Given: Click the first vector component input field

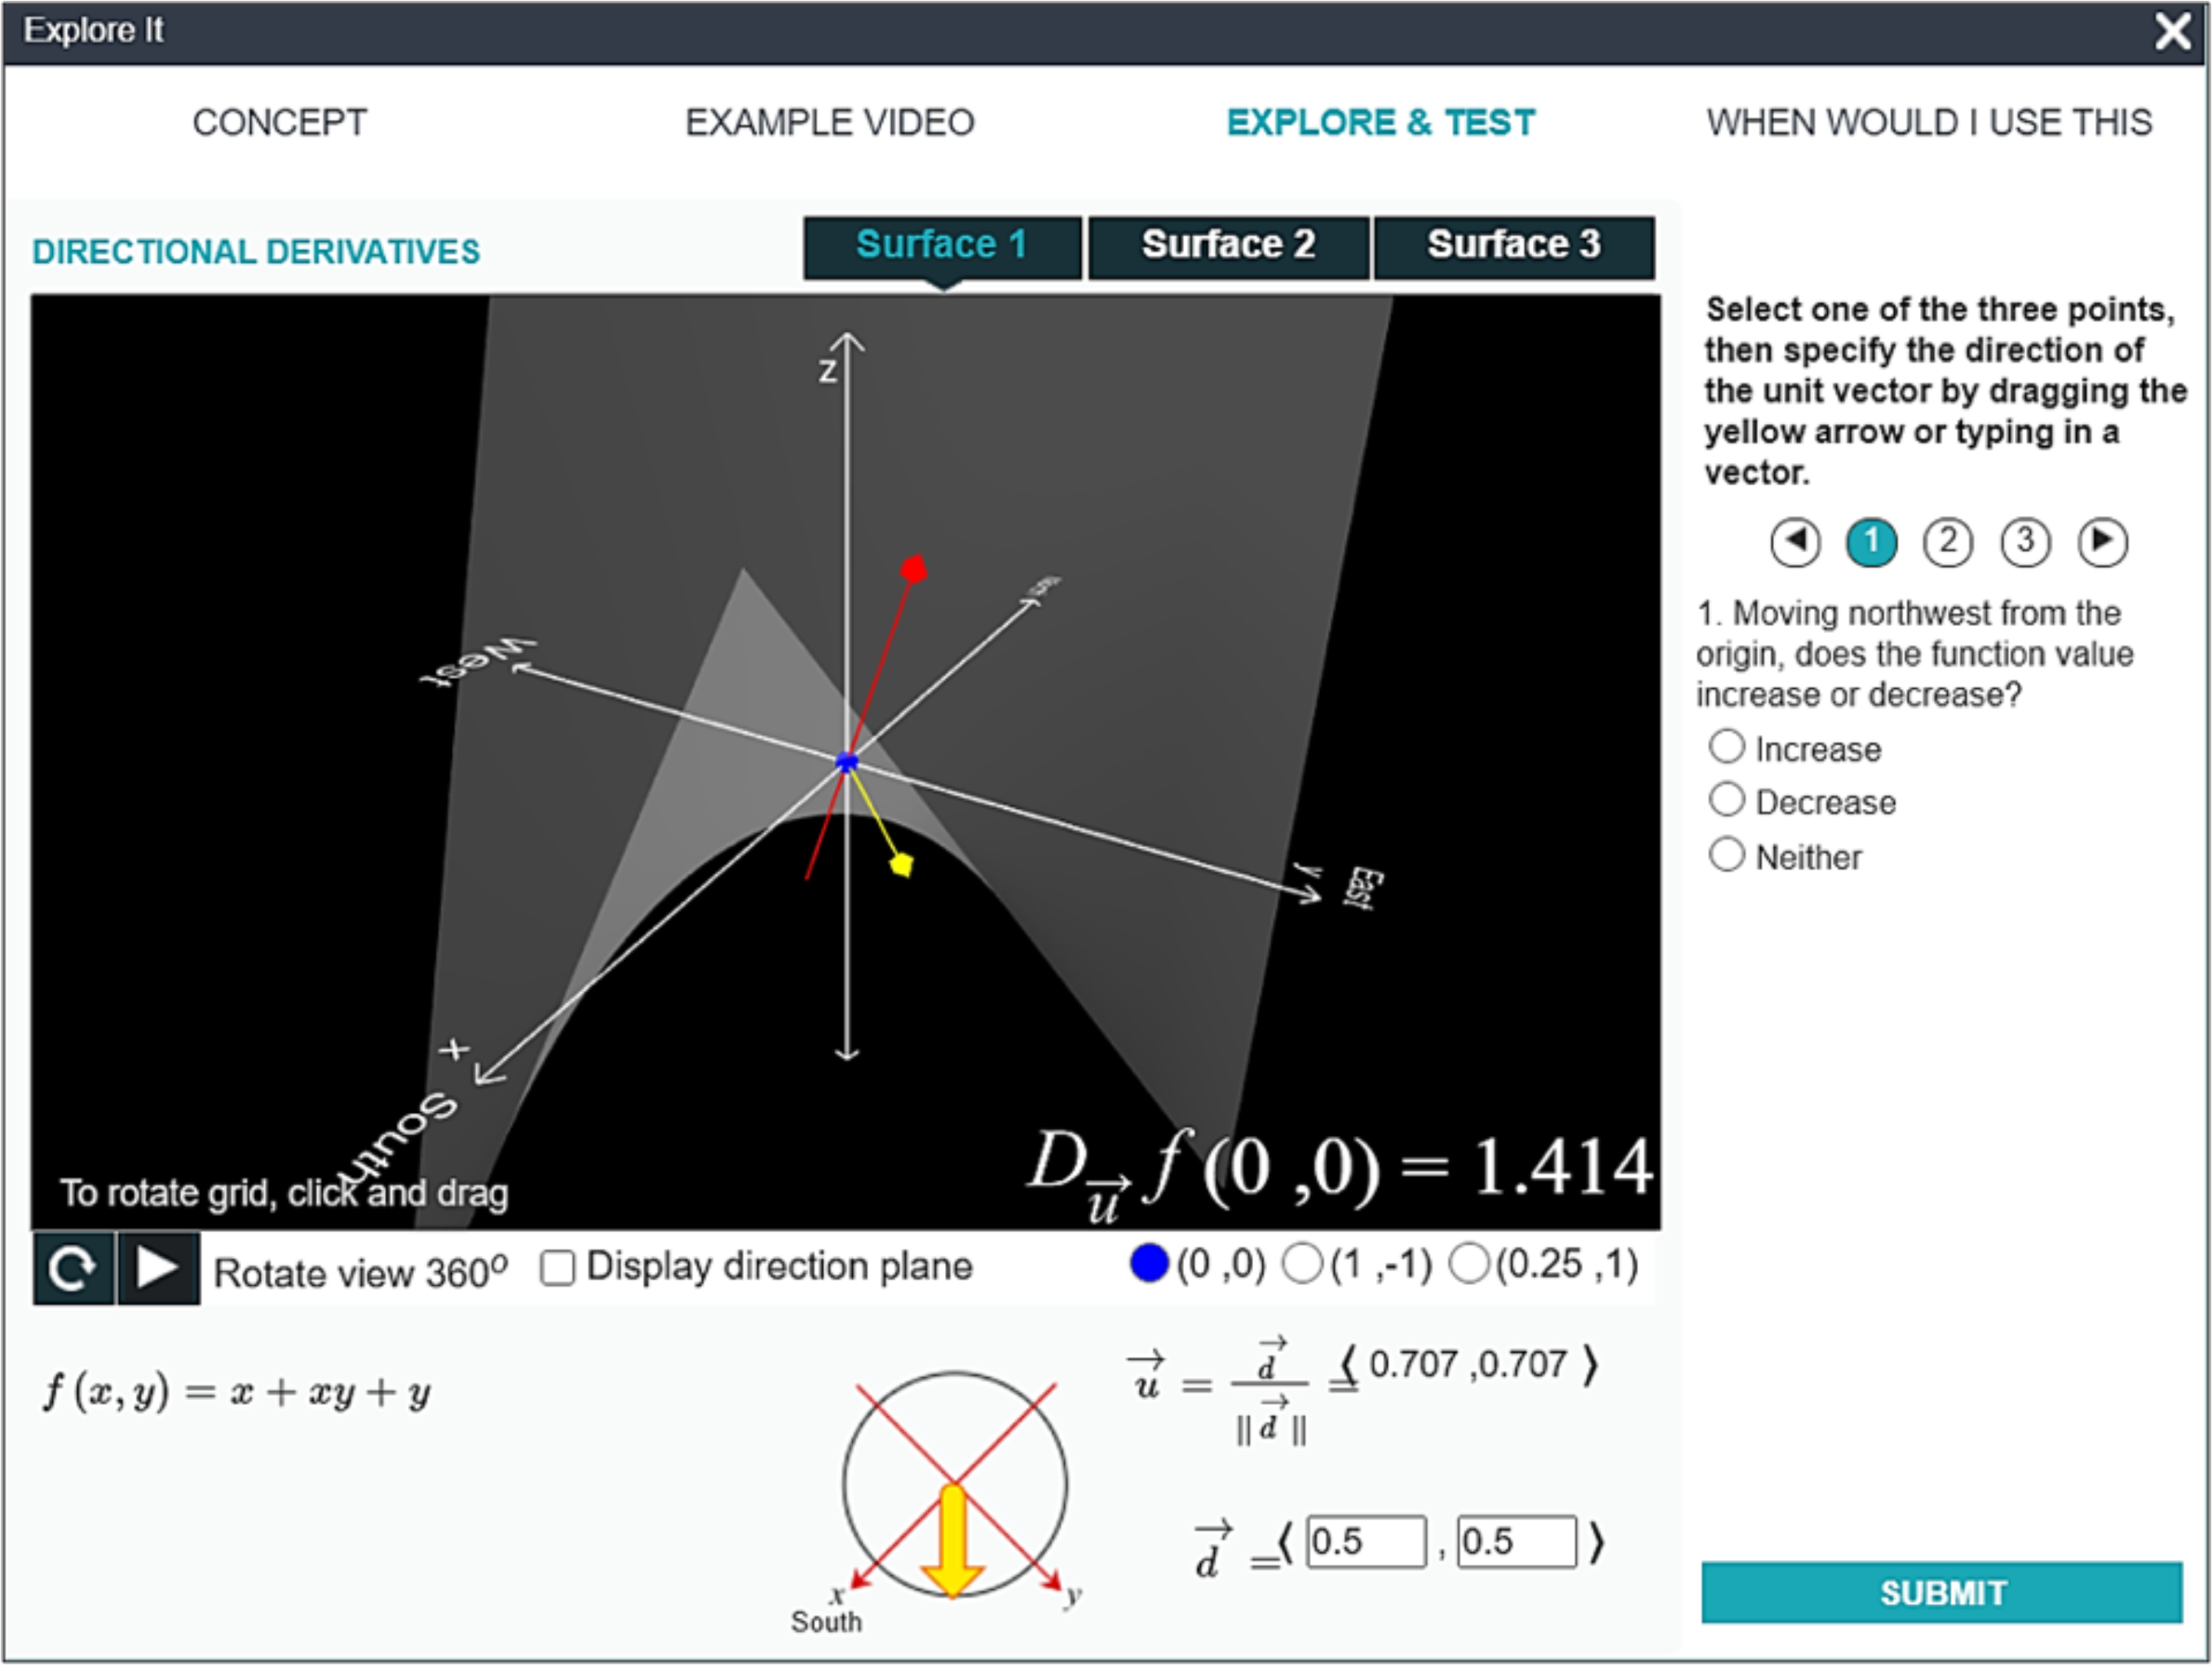Looking at the screenshot, I should 1366,1541.
